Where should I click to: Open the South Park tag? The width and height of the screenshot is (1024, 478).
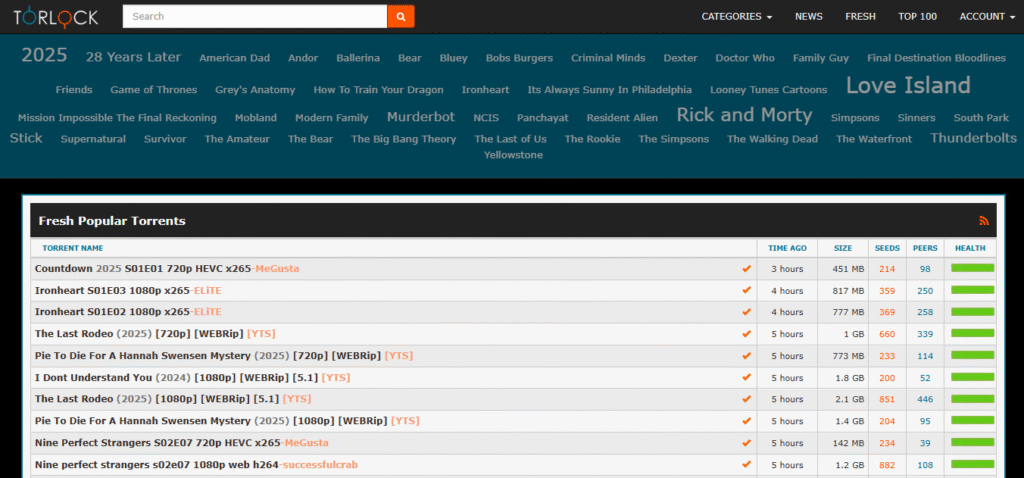981,118
